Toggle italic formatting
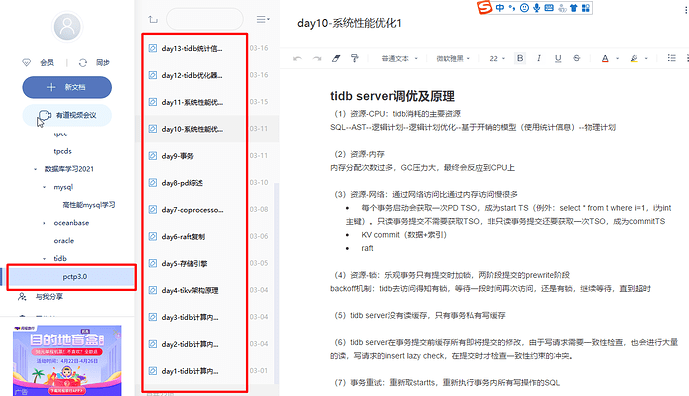This screenshot has width=689, height=396. (x=539, y=58)
